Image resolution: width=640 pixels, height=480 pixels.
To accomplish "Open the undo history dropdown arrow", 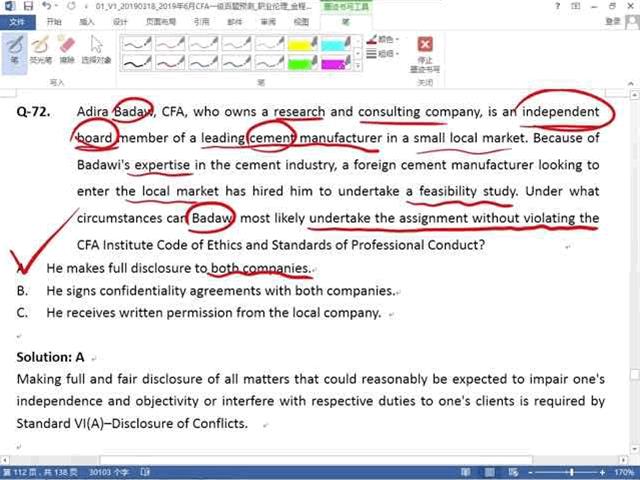I will click(56, 6).
